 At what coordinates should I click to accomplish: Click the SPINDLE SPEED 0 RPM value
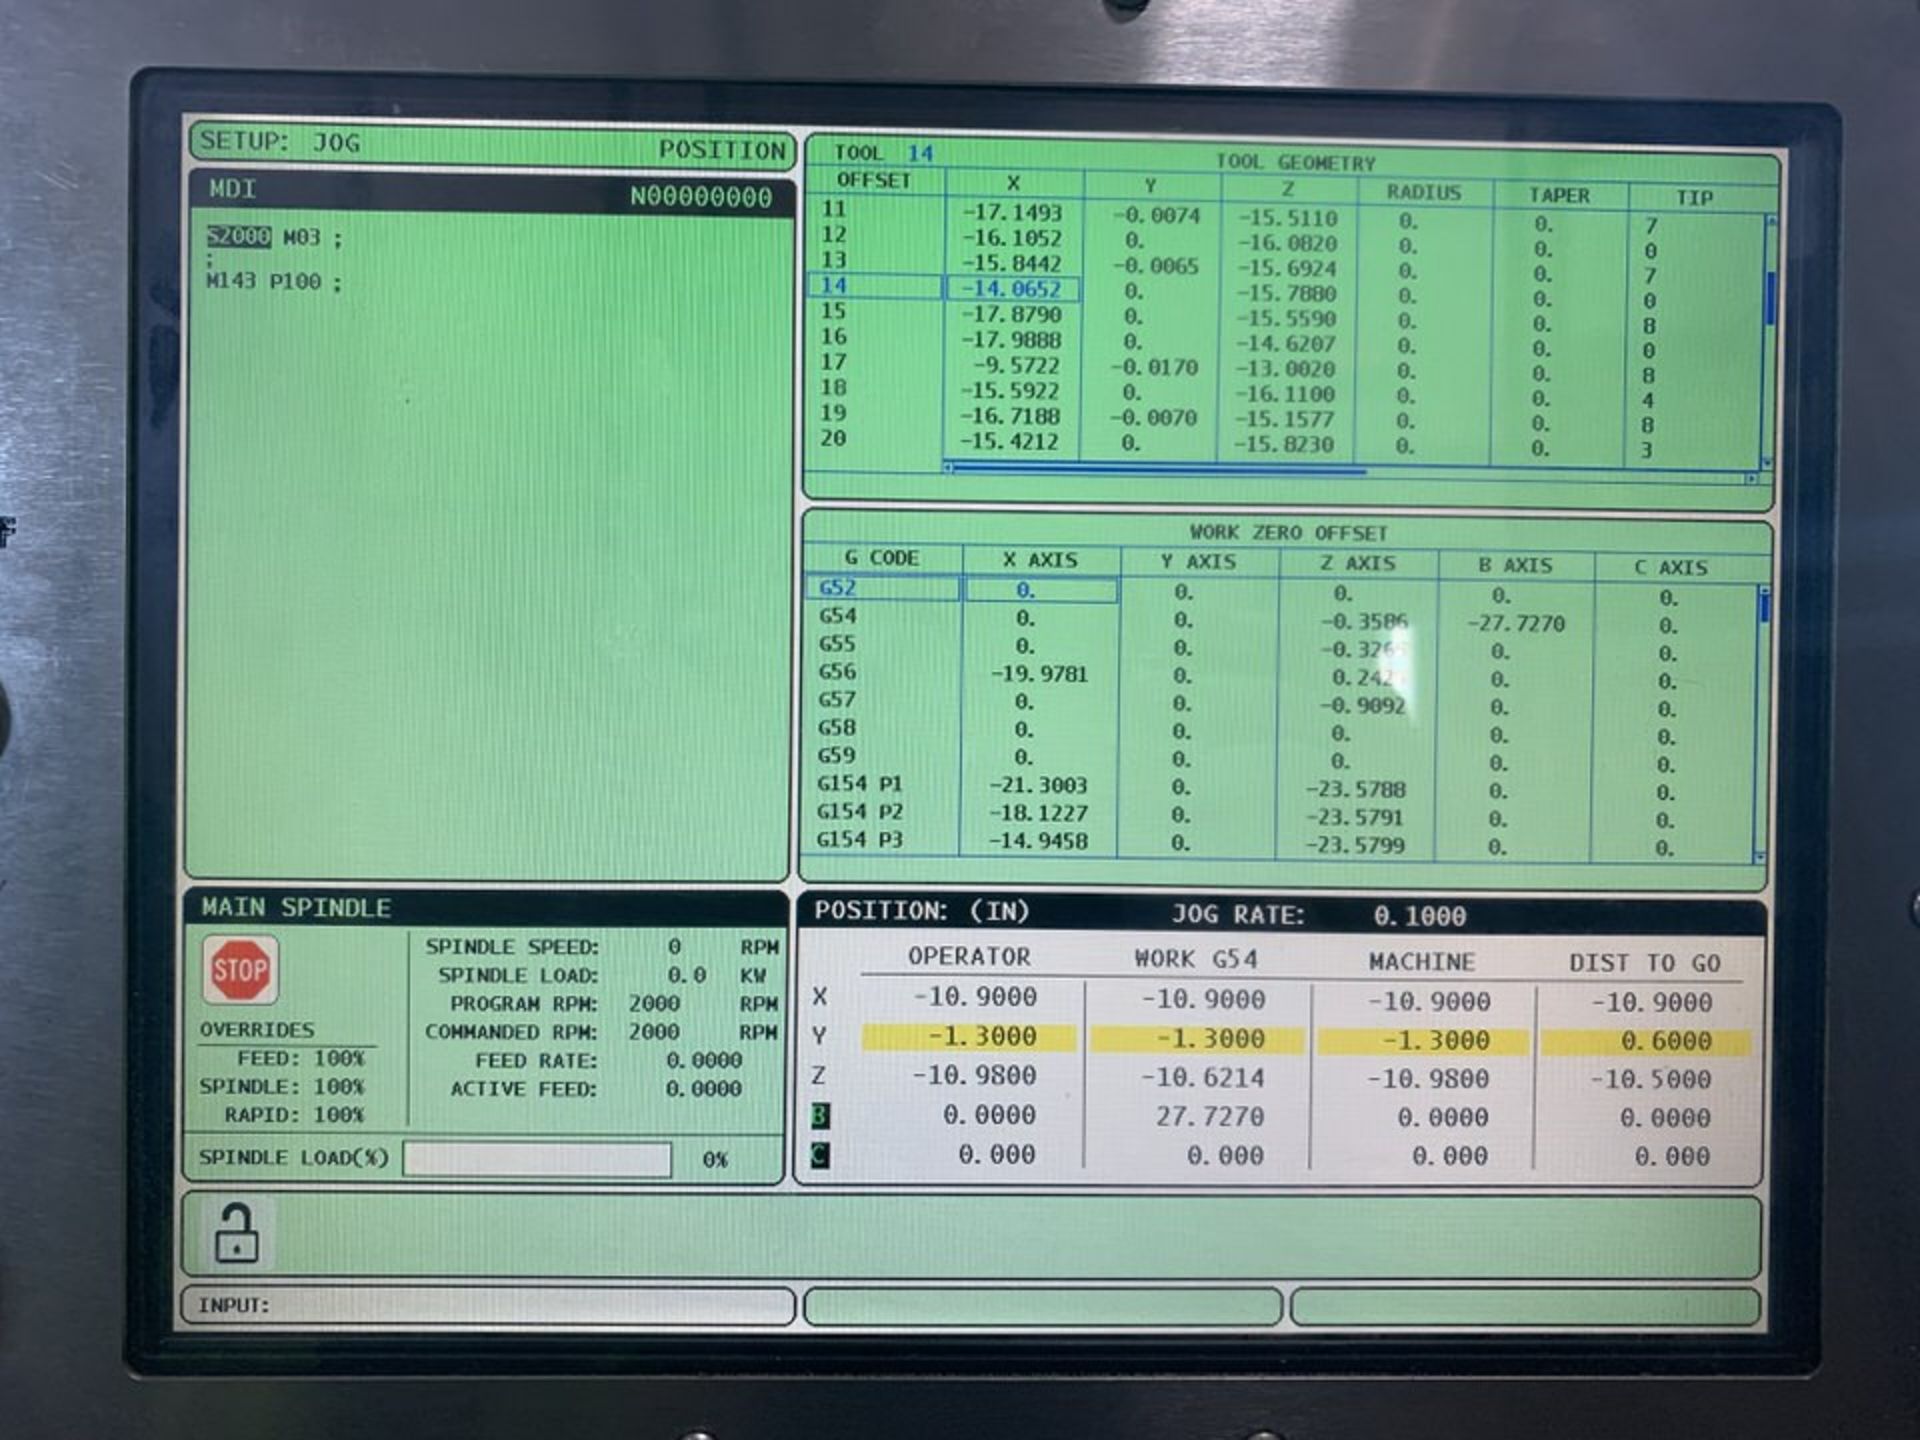click(674, 947)
